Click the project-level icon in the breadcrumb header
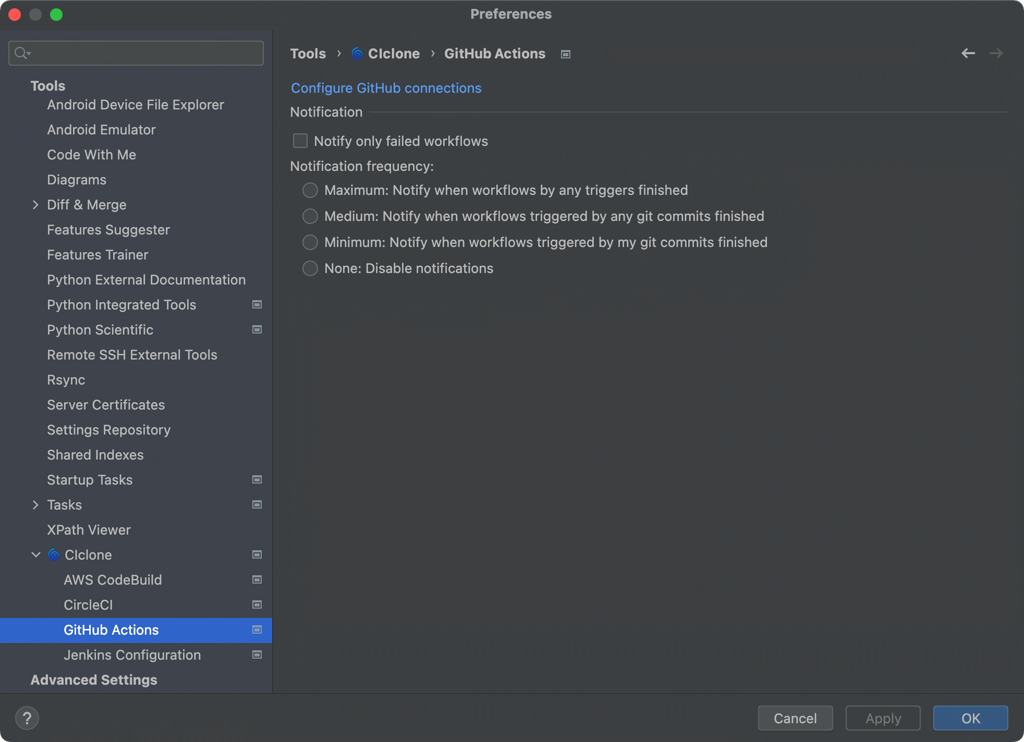This screenshot has height=742, width=1024. (x=566, y=54)
